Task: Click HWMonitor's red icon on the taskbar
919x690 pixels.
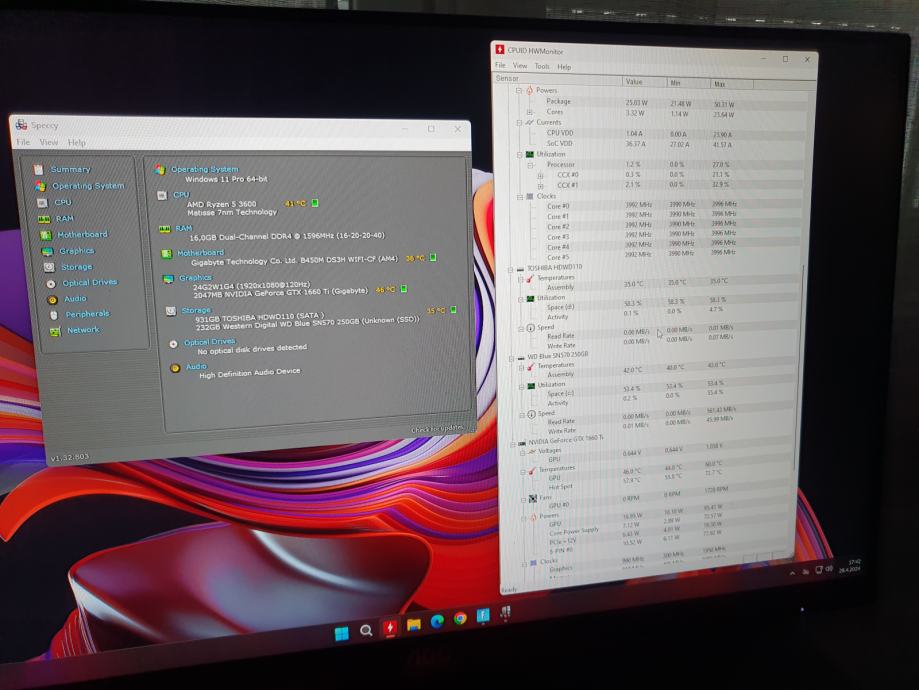Action: [x=390, y=628]
